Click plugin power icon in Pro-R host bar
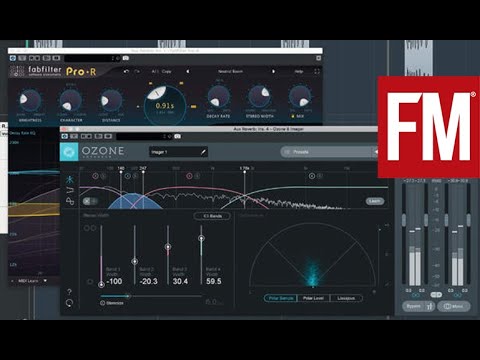Screen dimensions: 480x360 pos(13,58)
